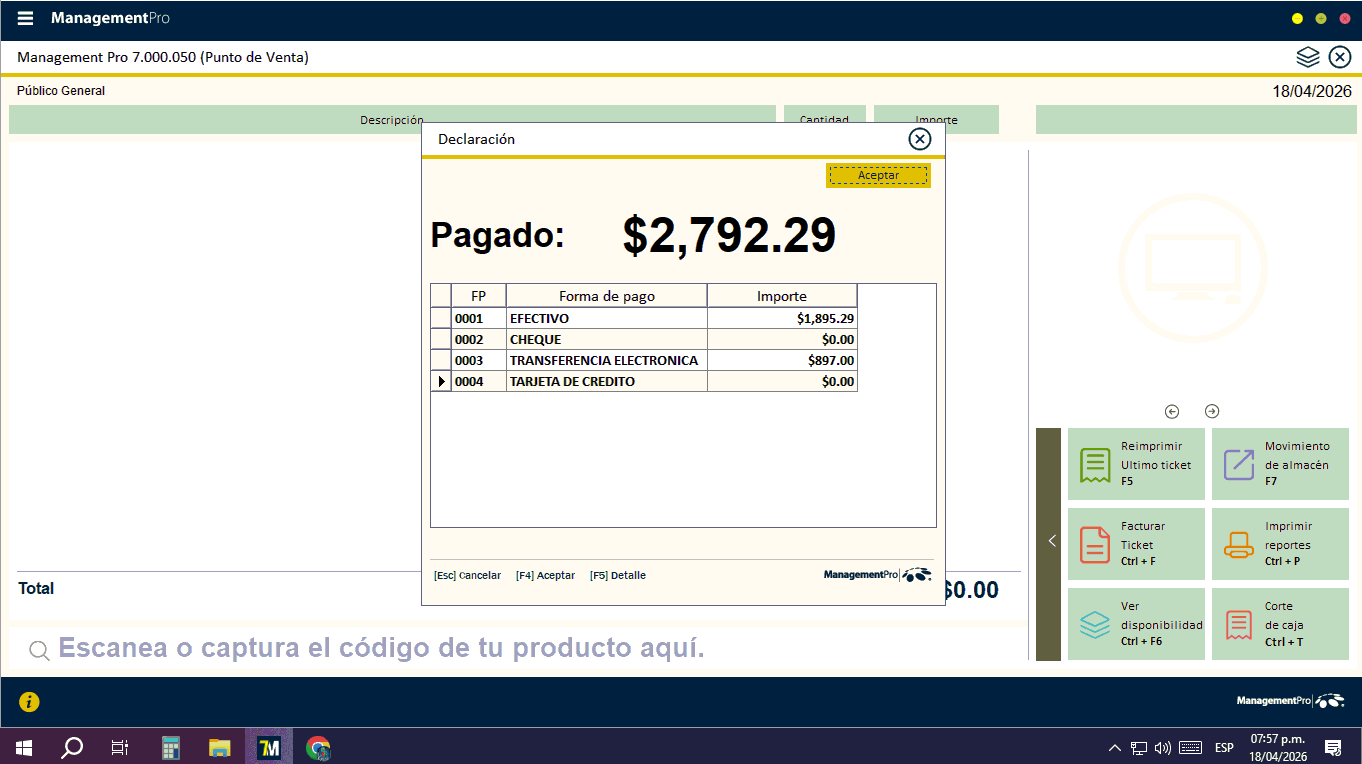Click the yellow information icon

click(30, 702)
